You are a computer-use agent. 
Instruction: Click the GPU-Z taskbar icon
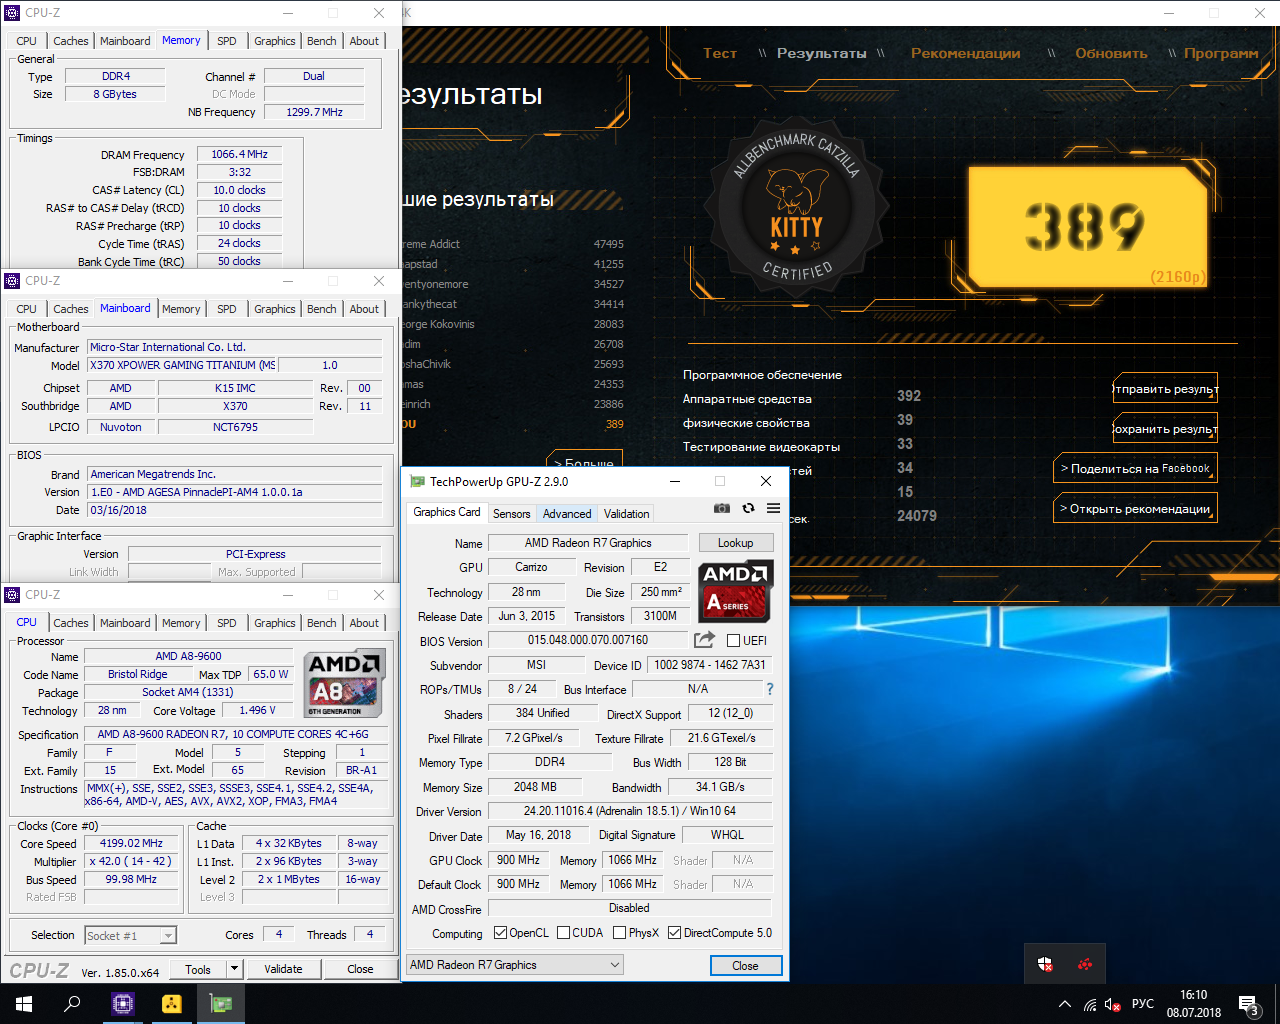tap(220, 1004)
